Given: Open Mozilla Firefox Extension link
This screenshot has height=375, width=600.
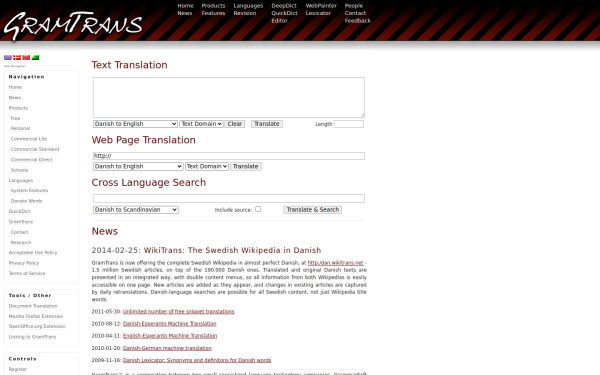Looking at the screenshot, I should coord(36,316).
